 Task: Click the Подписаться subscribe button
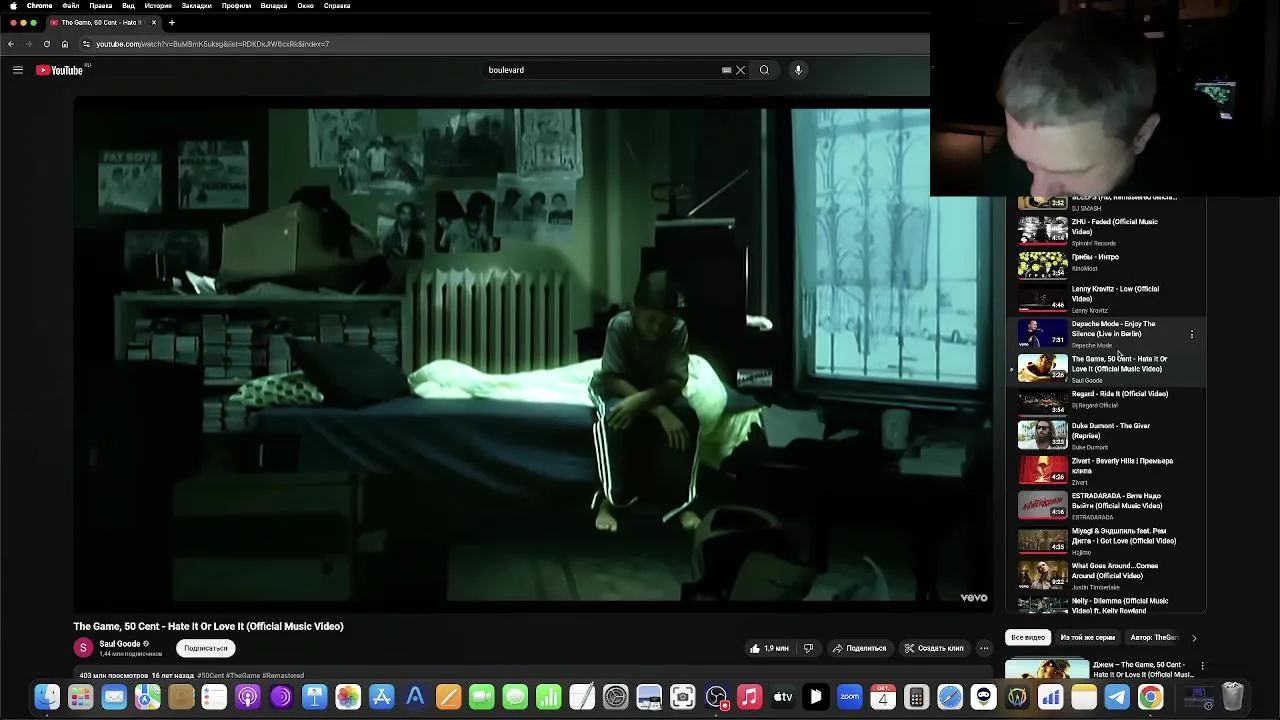[x=206, y=648]
